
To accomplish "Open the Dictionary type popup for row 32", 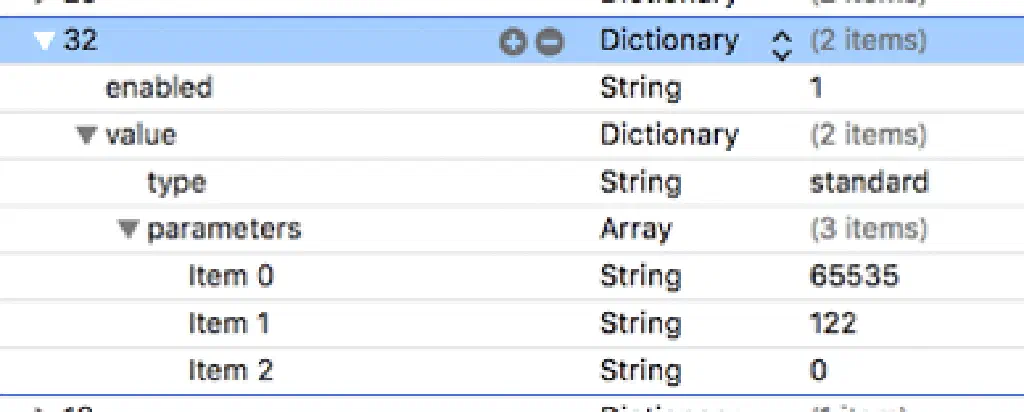I will tap(782, 42).
